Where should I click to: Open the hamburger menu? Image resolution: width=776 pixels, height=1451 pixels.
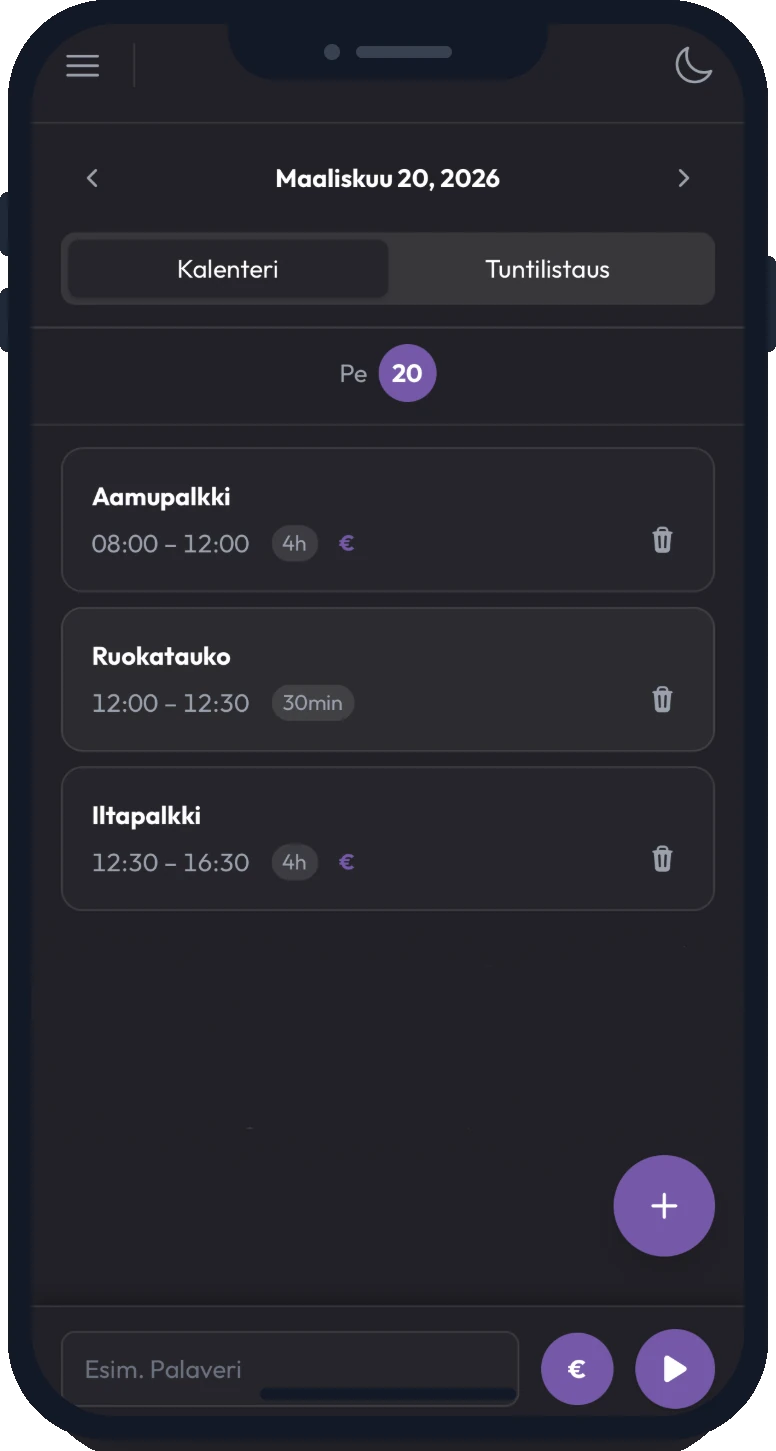point(82,65)
